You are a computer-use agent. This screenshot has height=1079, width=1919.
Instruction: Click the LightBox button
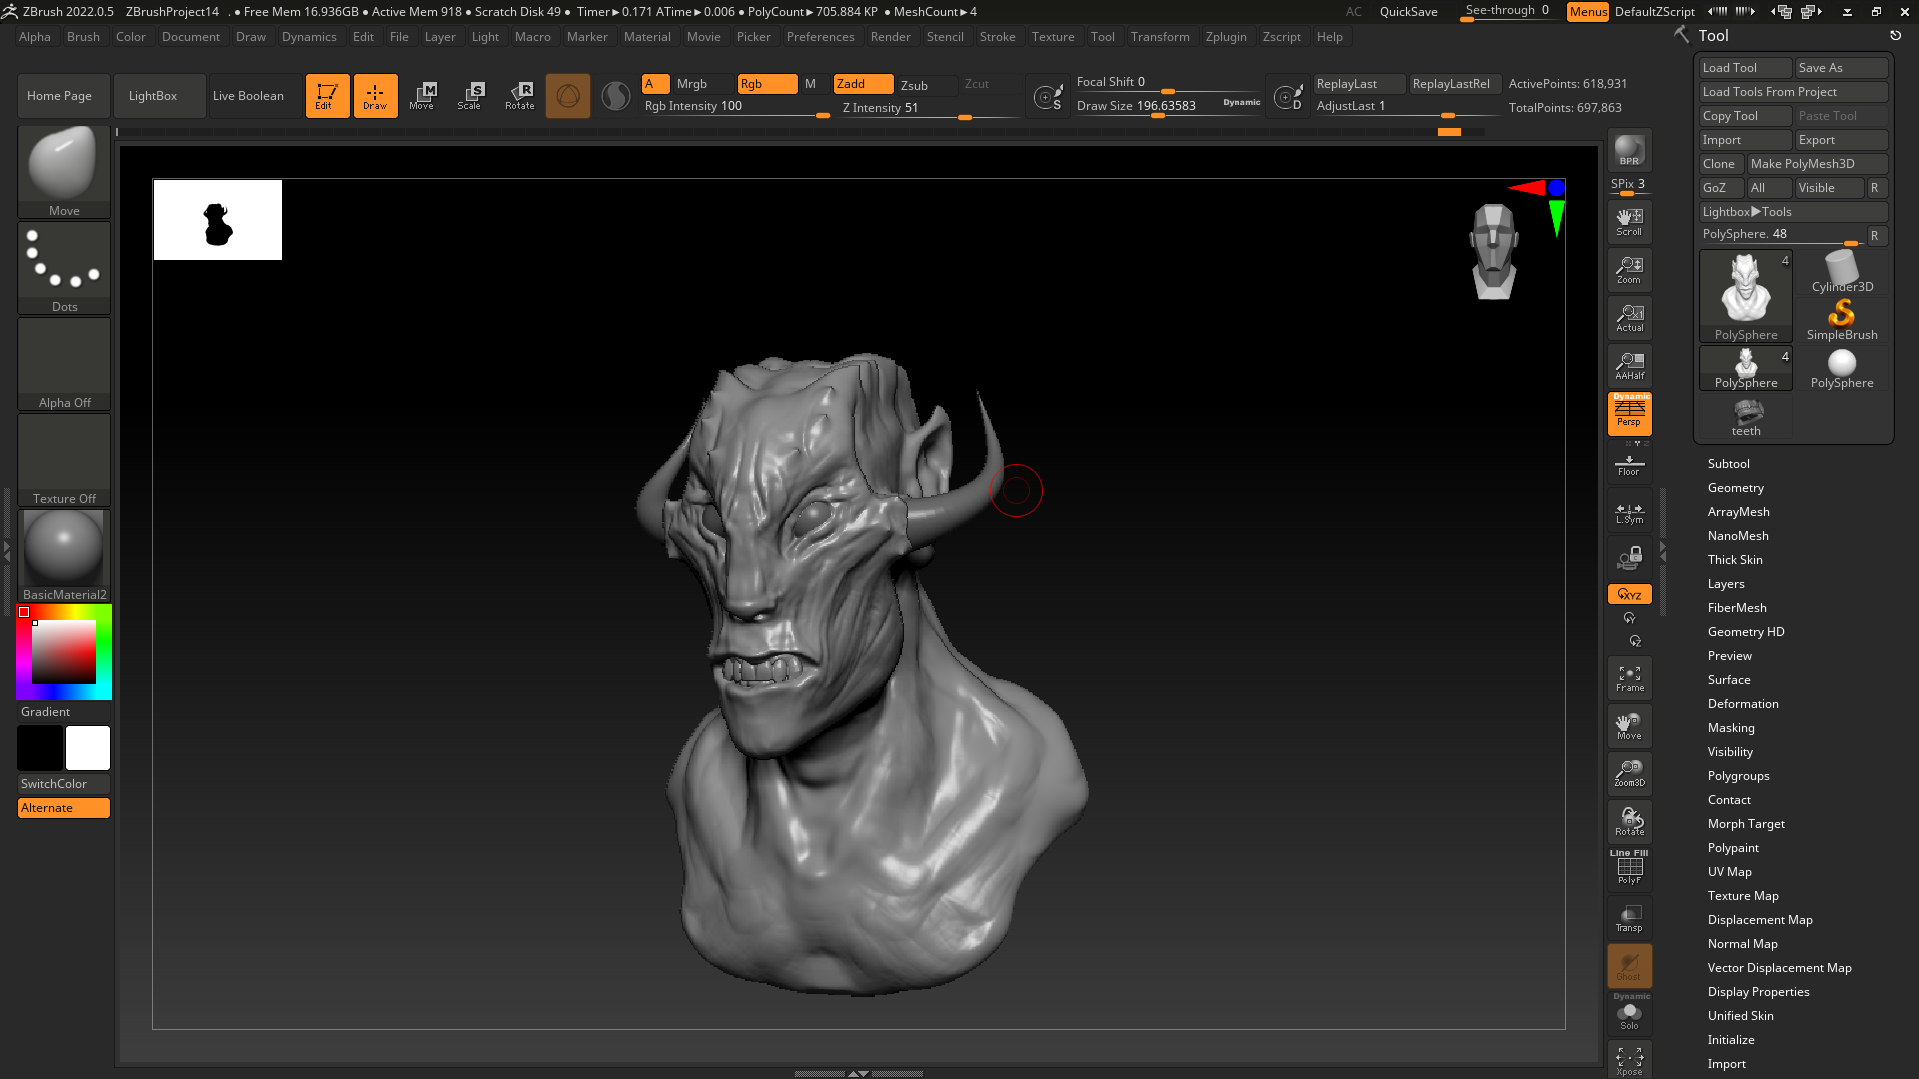pyautogui.click(x=153, y=96)
